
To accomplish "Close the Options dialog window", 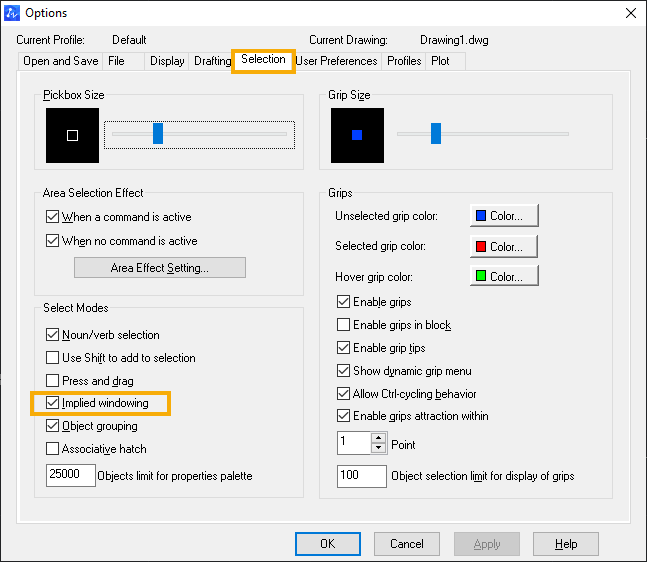I will pyautogui.click(x=630, y=13).
